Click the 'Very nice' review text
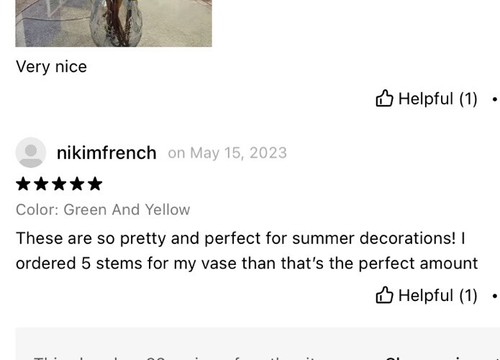This screenshot has width=500, height=360. pos(51,67)
